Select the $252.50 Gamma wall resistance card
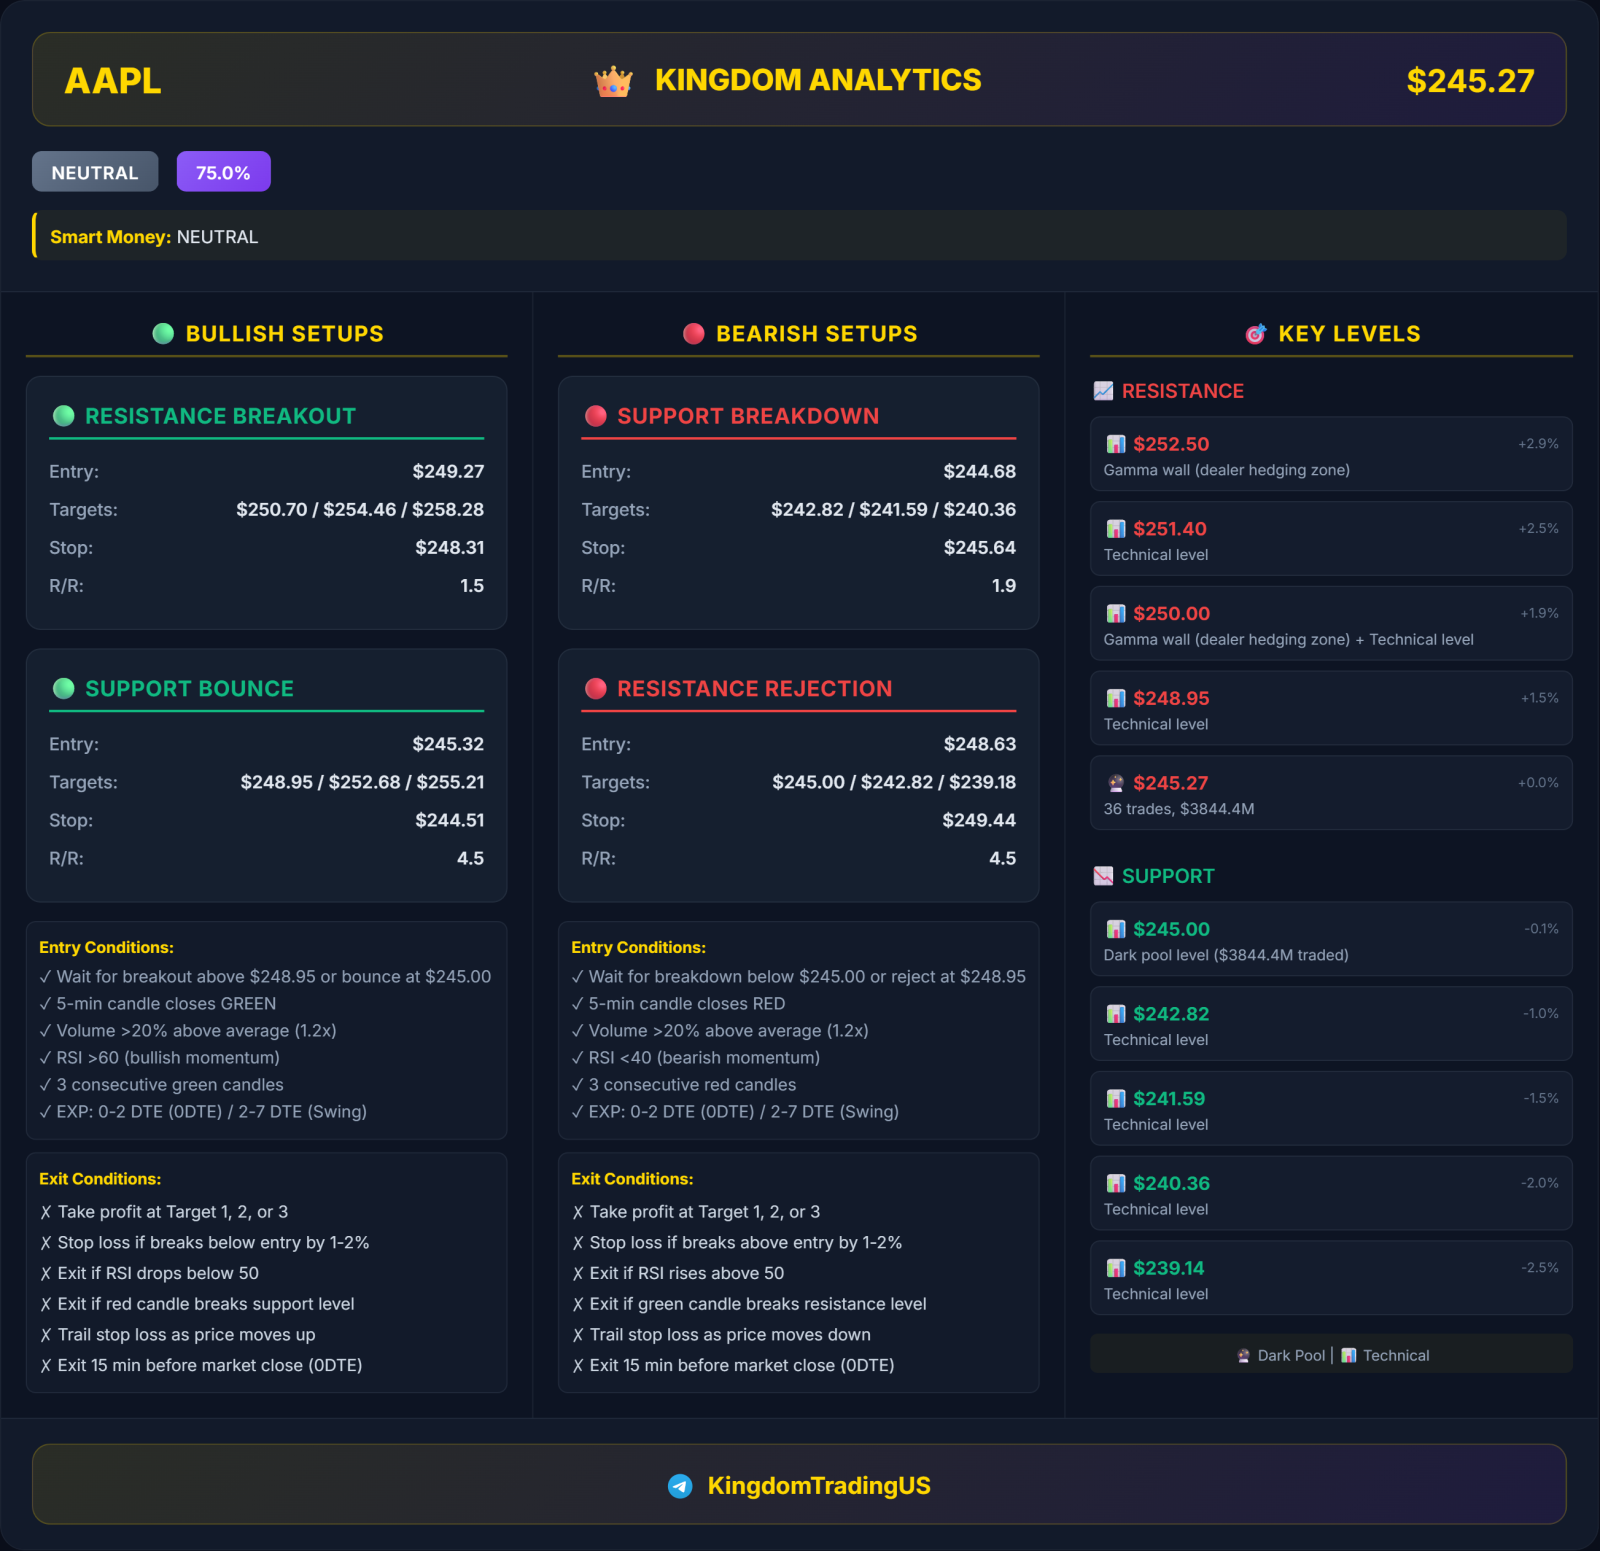 click(x=1331, y=454)
